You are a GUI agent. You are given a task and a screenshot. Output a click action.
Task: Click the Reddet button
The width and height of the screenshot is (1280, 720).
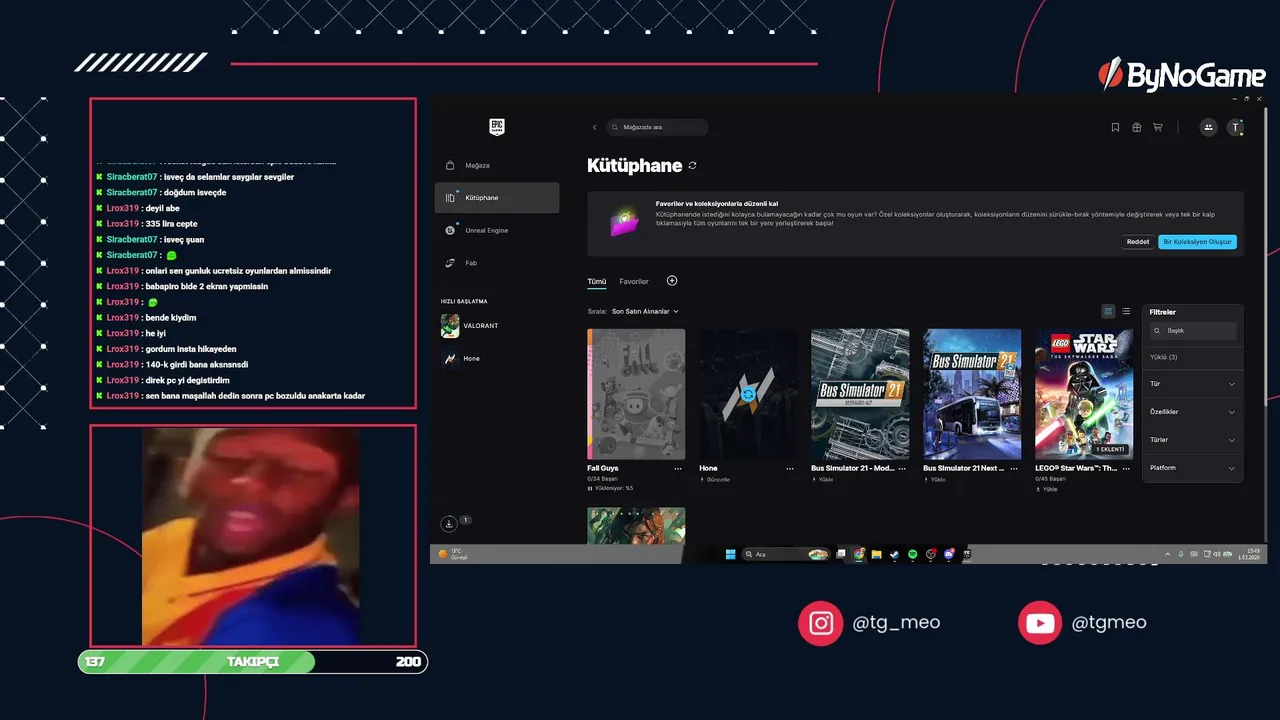point(1138,242)
